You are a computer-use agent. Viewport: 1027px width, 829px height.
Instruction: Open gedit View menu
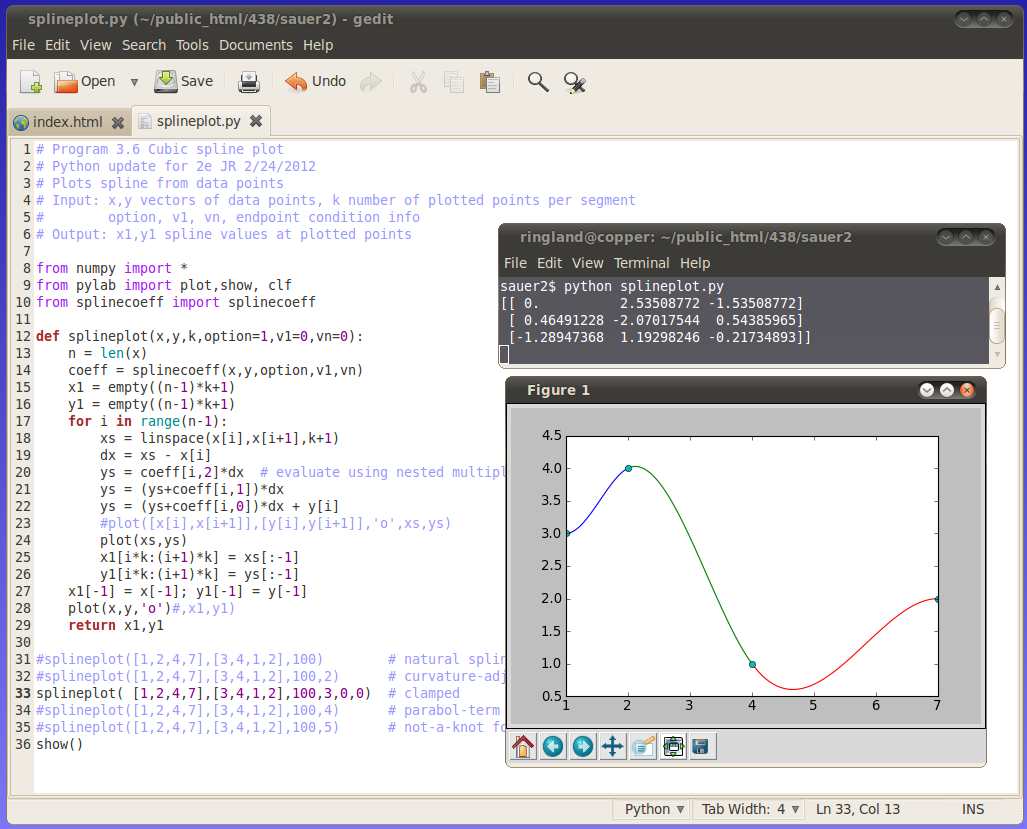96,45
